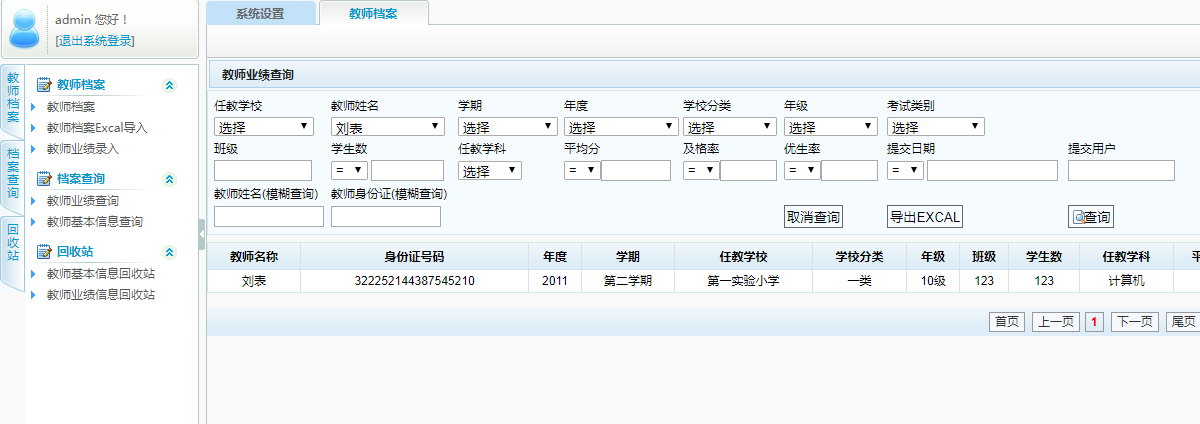Switch to the 系统设置 tab
1200x424 pixels.
coord(260,13)
